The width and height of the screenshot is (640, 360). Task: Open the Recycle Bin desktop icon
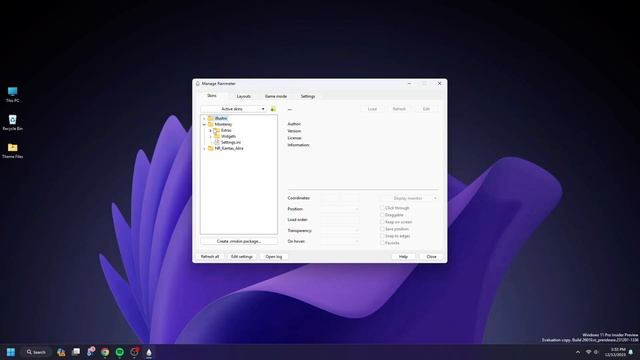12,122
